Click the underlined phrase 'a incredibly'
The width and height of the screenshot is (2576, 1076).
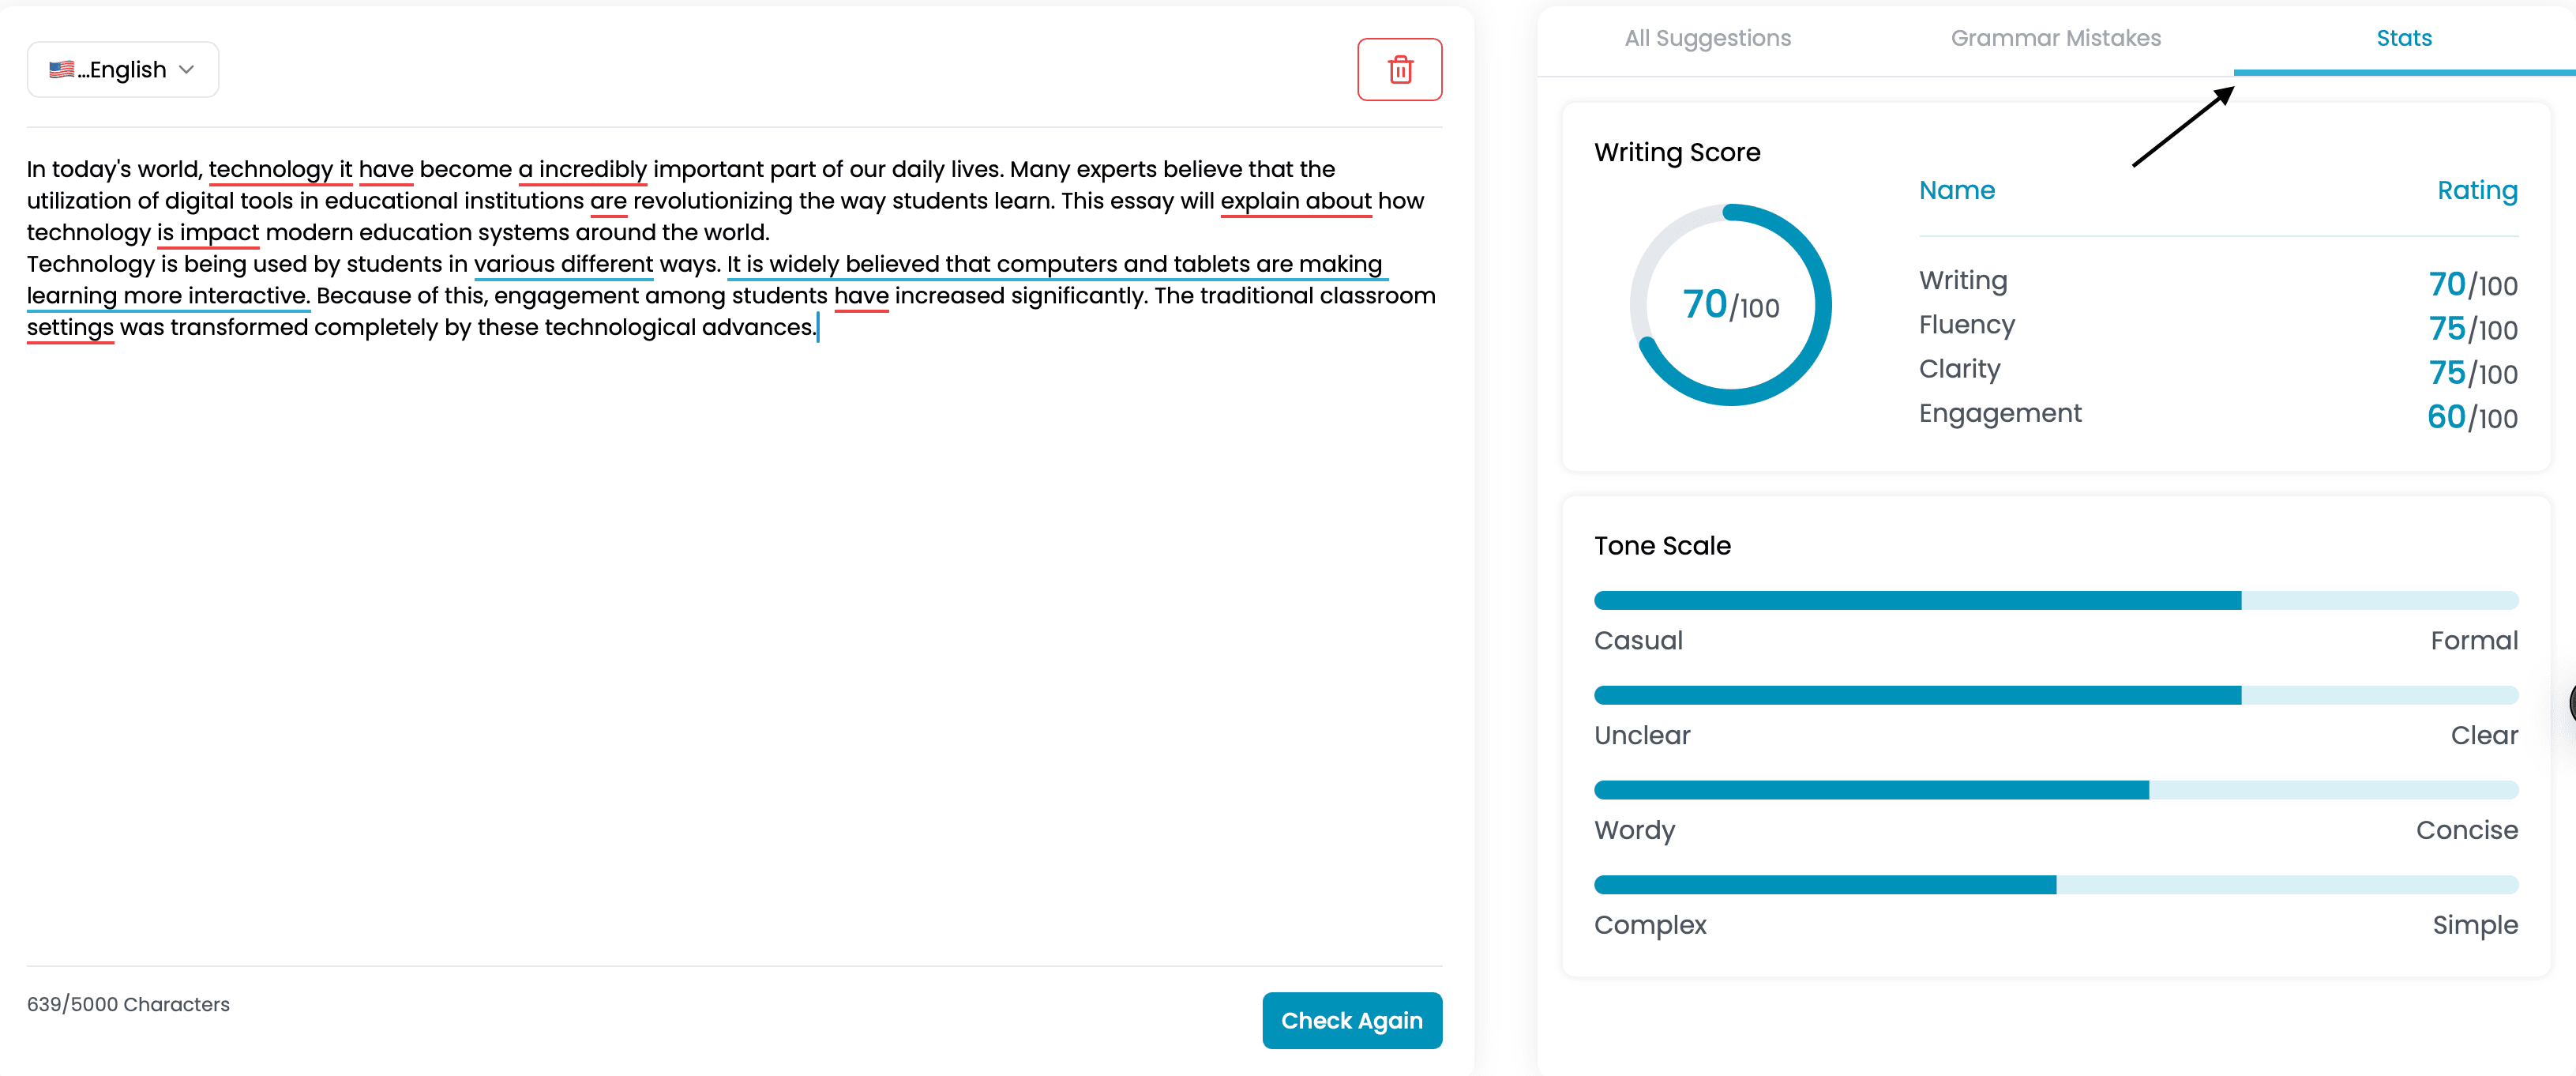582,169
